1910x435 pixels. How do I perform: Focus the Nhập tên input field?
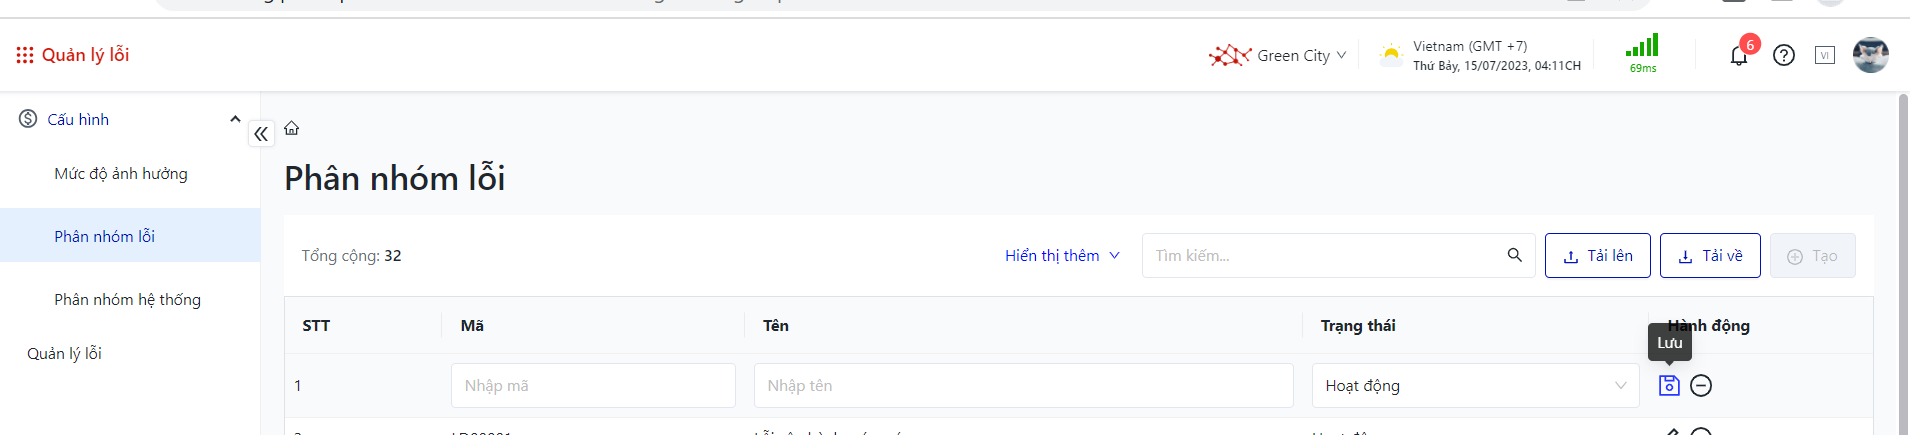coord(1024,386)
